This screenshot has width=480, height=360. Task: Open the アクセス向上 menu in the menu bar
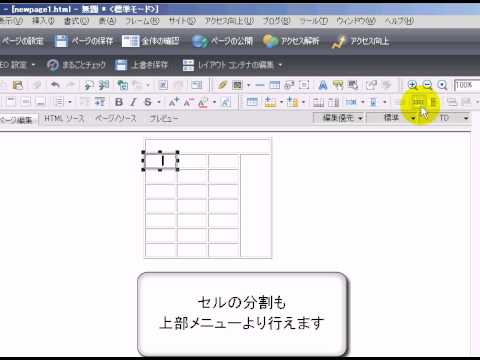229,21
